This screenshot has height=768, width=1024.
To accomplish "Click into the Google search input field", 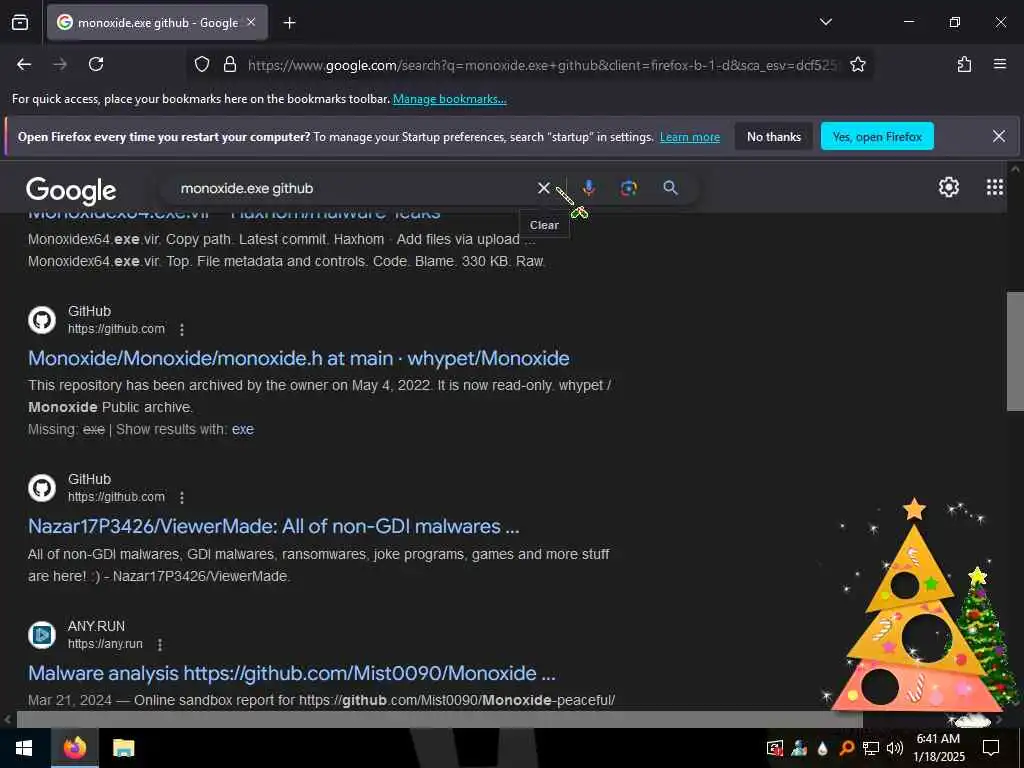I will tap(353, 188).
